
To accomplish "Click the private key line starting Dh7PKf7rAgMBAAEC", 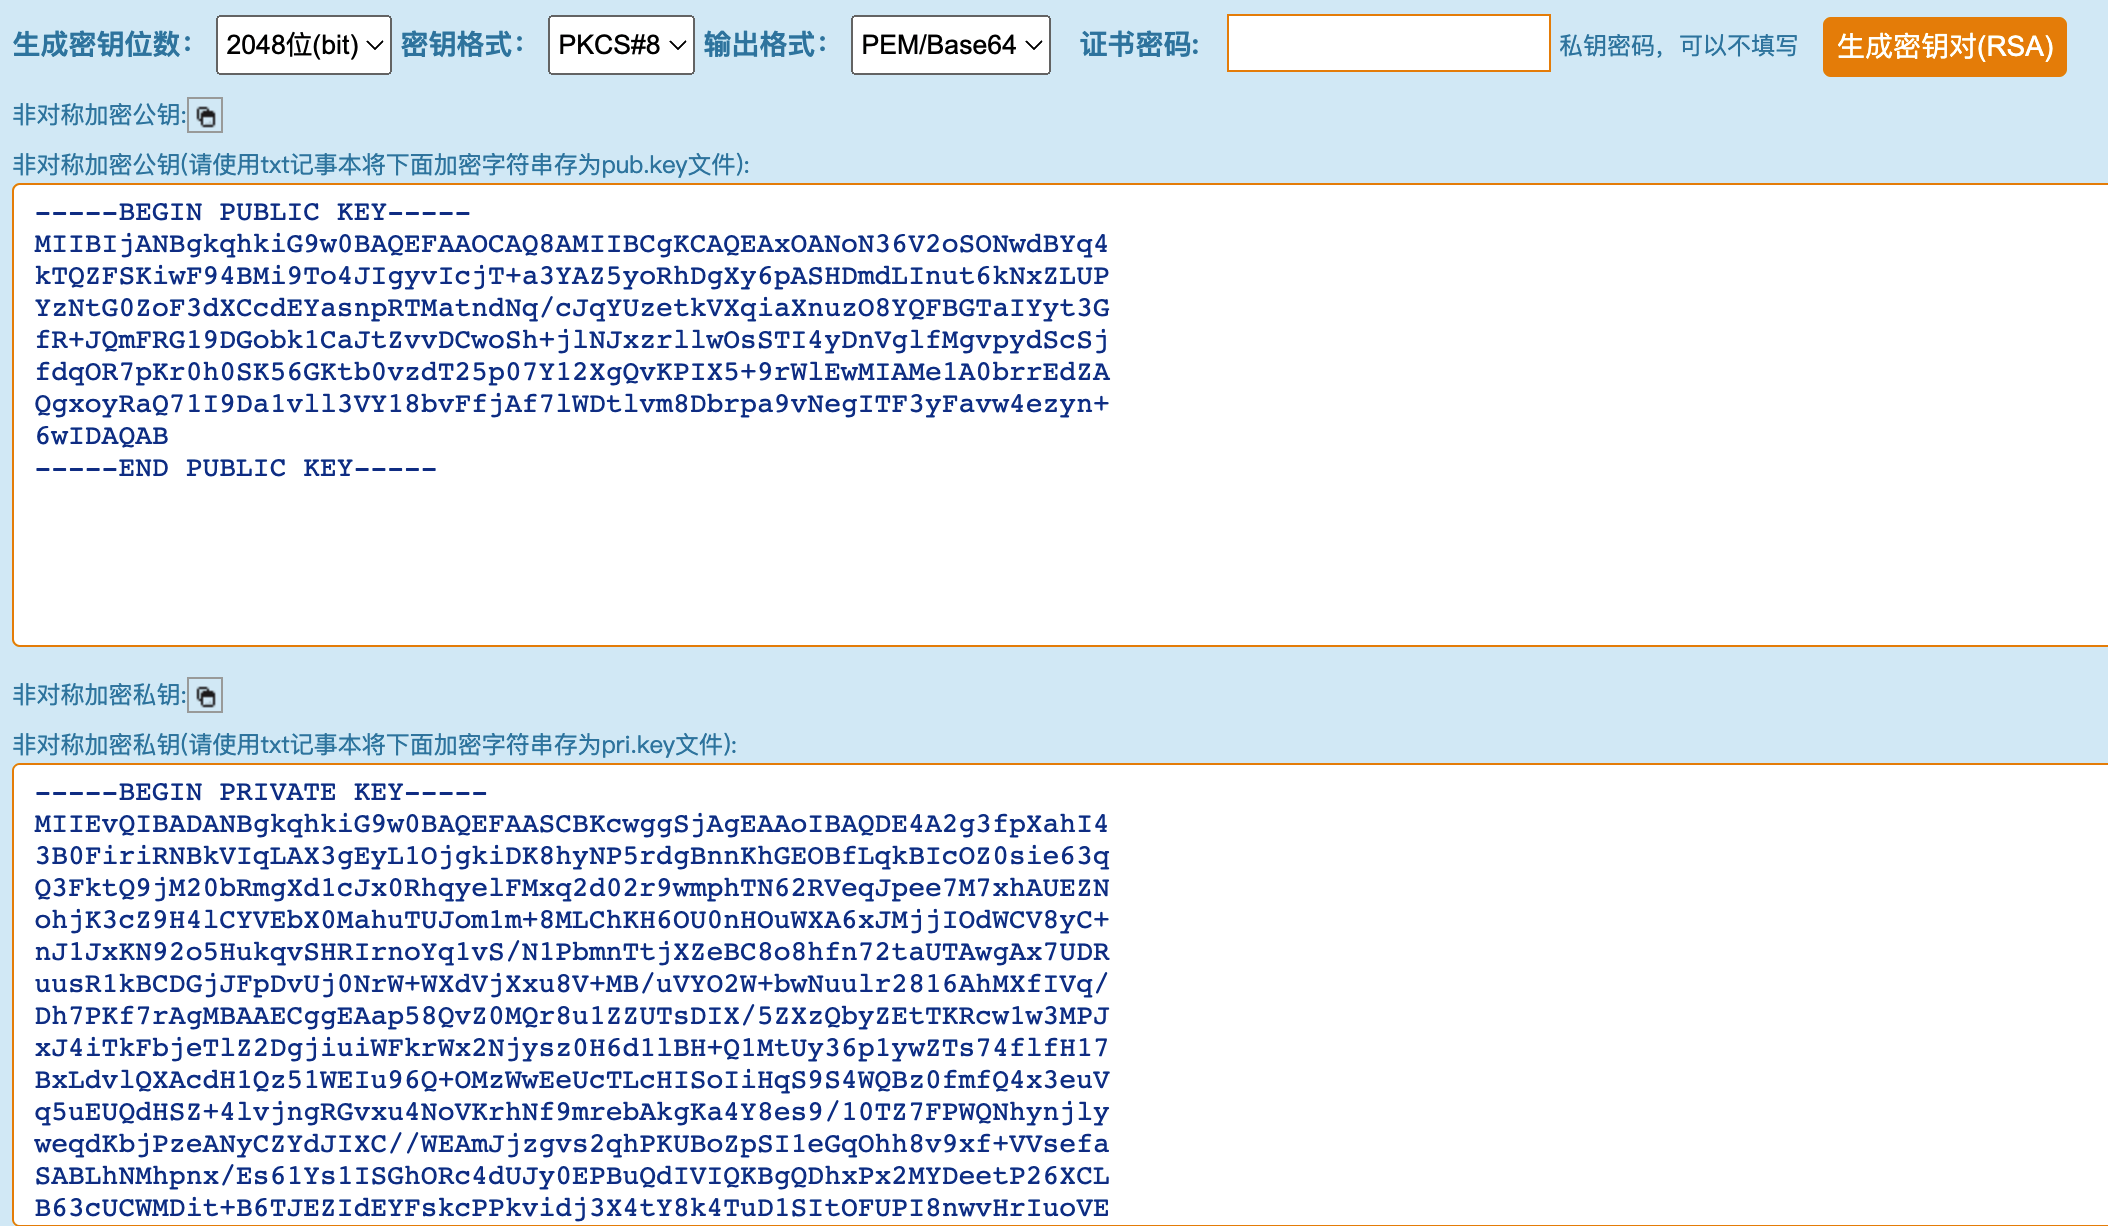I will 571,1016.
